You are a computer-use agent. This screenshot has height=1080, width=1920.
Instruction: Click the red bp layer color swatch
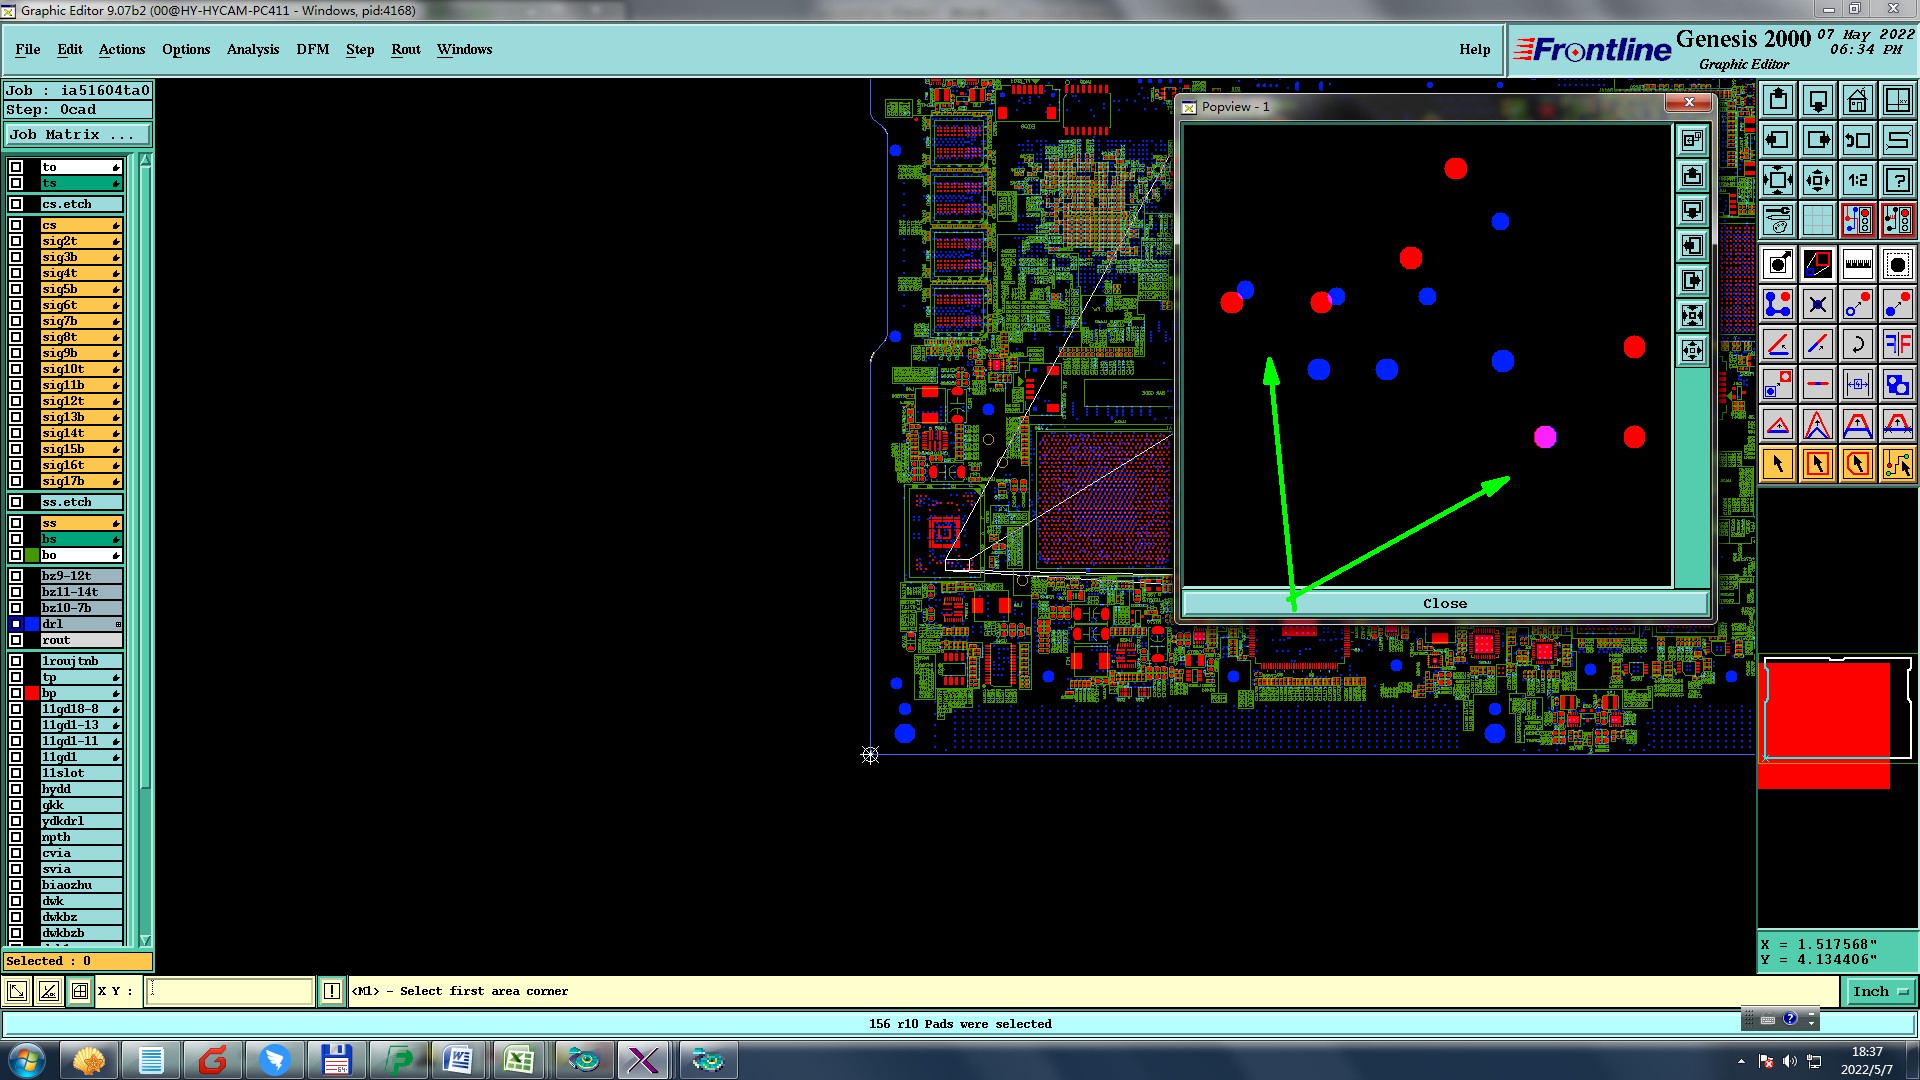[32, 693]
